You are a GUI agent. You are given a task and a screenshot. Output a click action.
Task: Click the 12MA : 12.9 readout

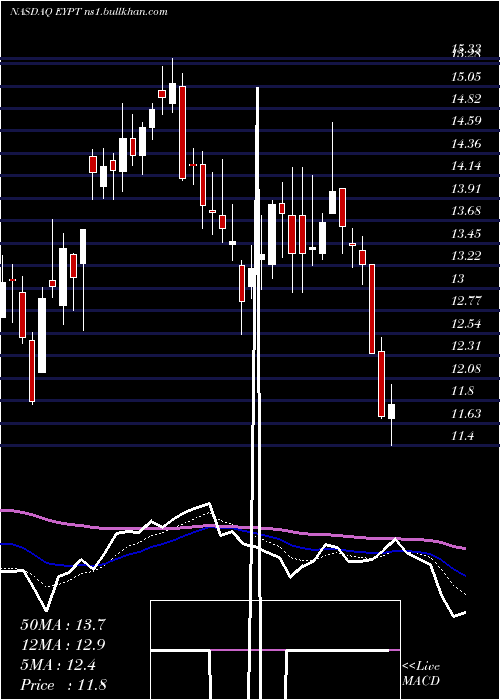63,645
